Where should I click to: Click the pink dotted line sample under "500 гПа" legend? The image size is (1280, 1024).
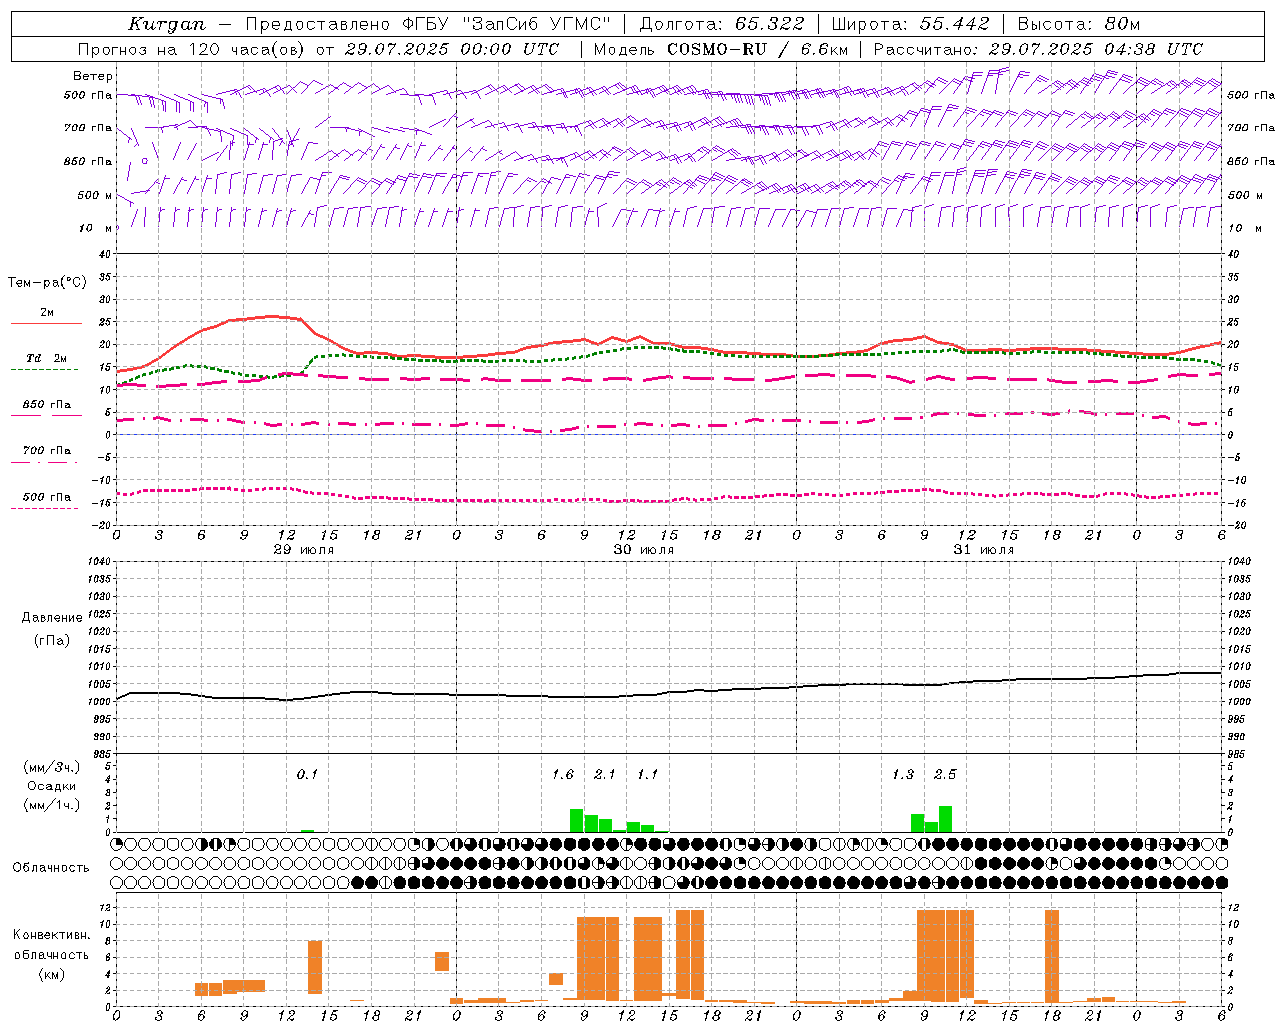coord(46,509)
